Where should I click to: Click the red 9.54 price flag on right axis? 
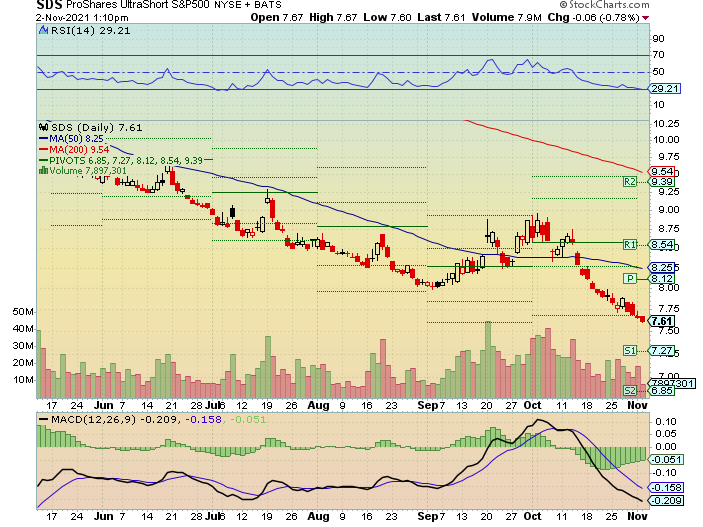click(x=662, y=171)
